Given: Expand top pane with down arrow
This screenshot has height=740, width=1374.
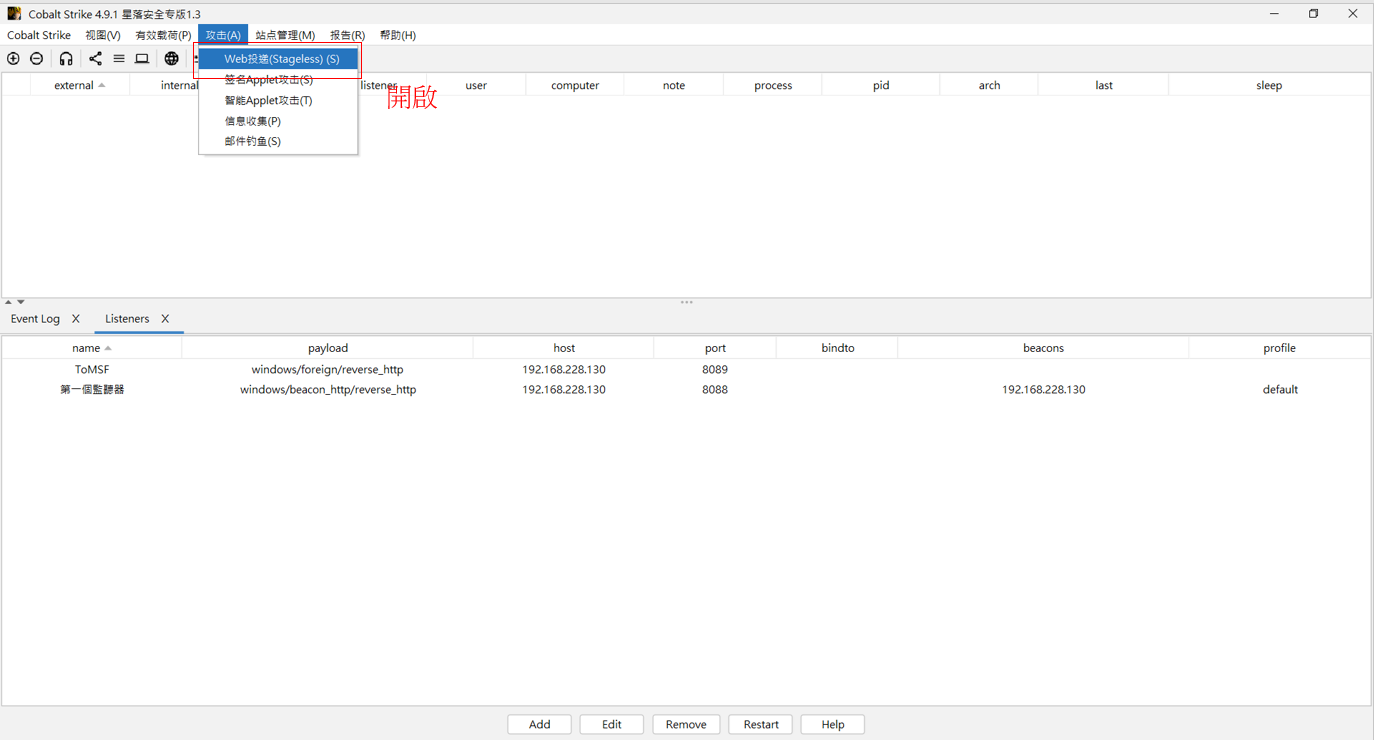Looking at the screenshot, I should 21,302.
